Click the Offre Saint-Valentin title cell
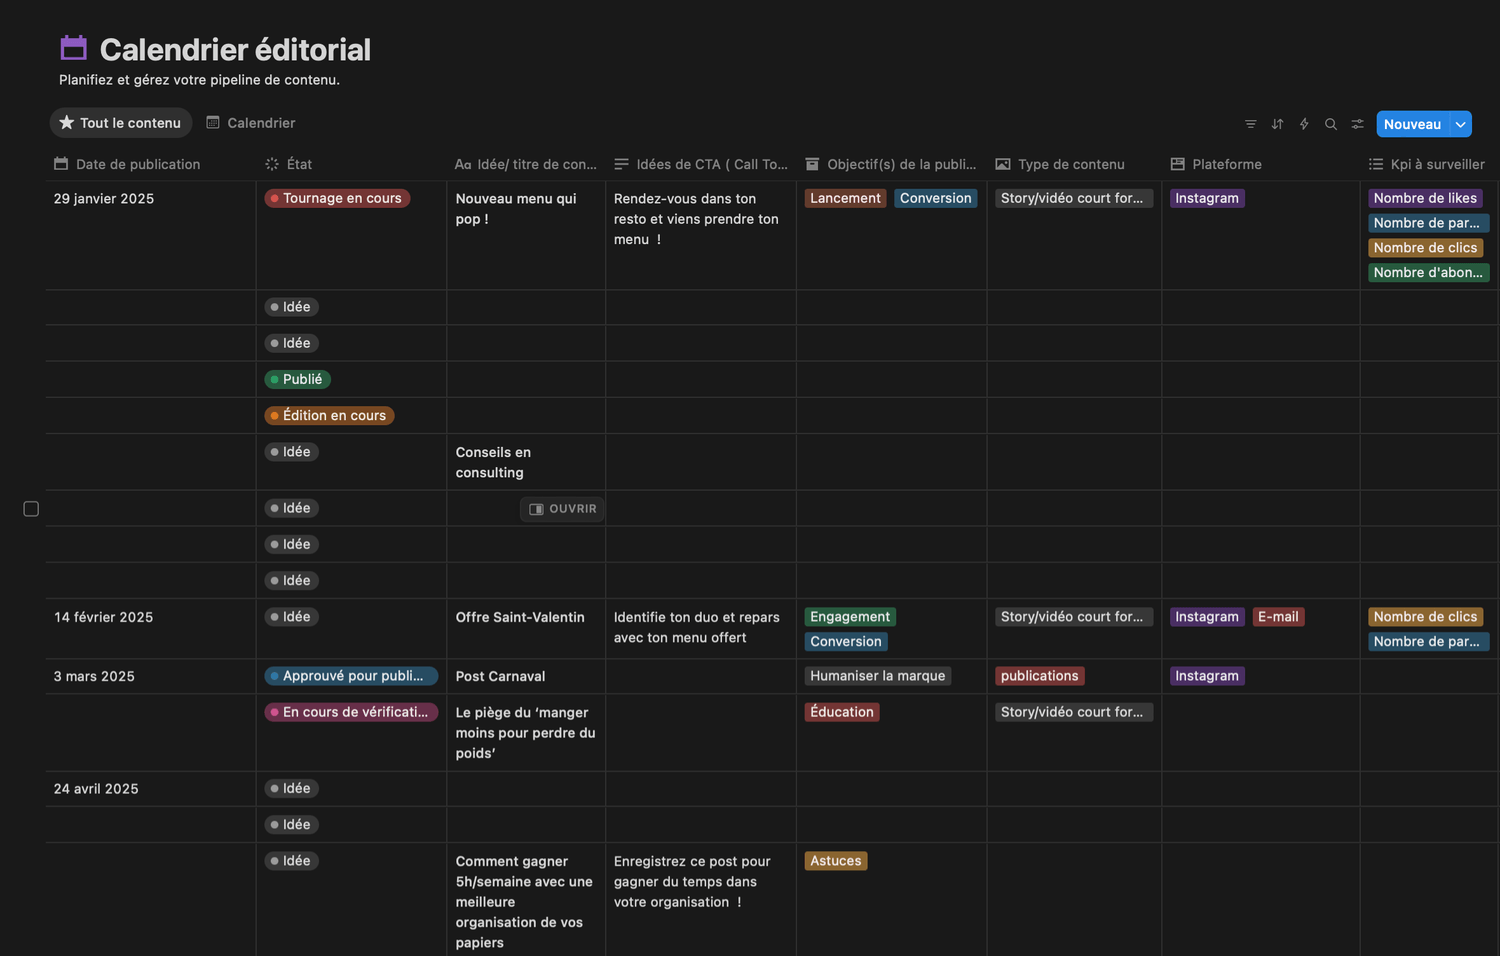 [x=520, y=617]
